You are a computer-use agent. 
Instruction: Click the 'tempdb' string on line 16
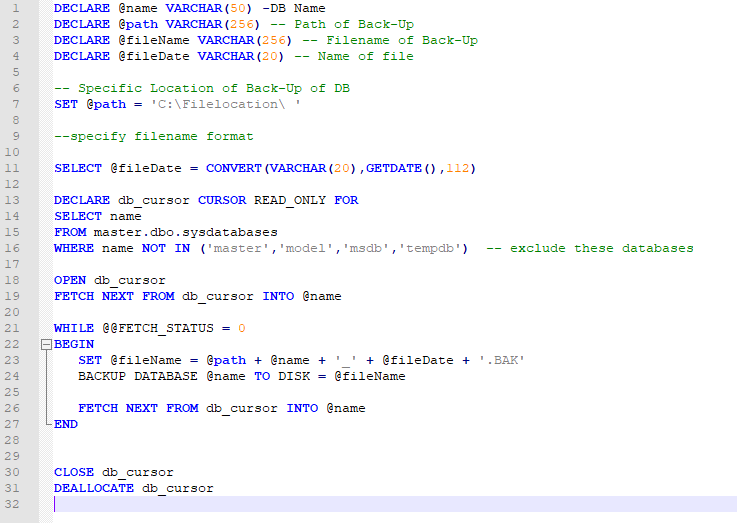tap(430, 248)
